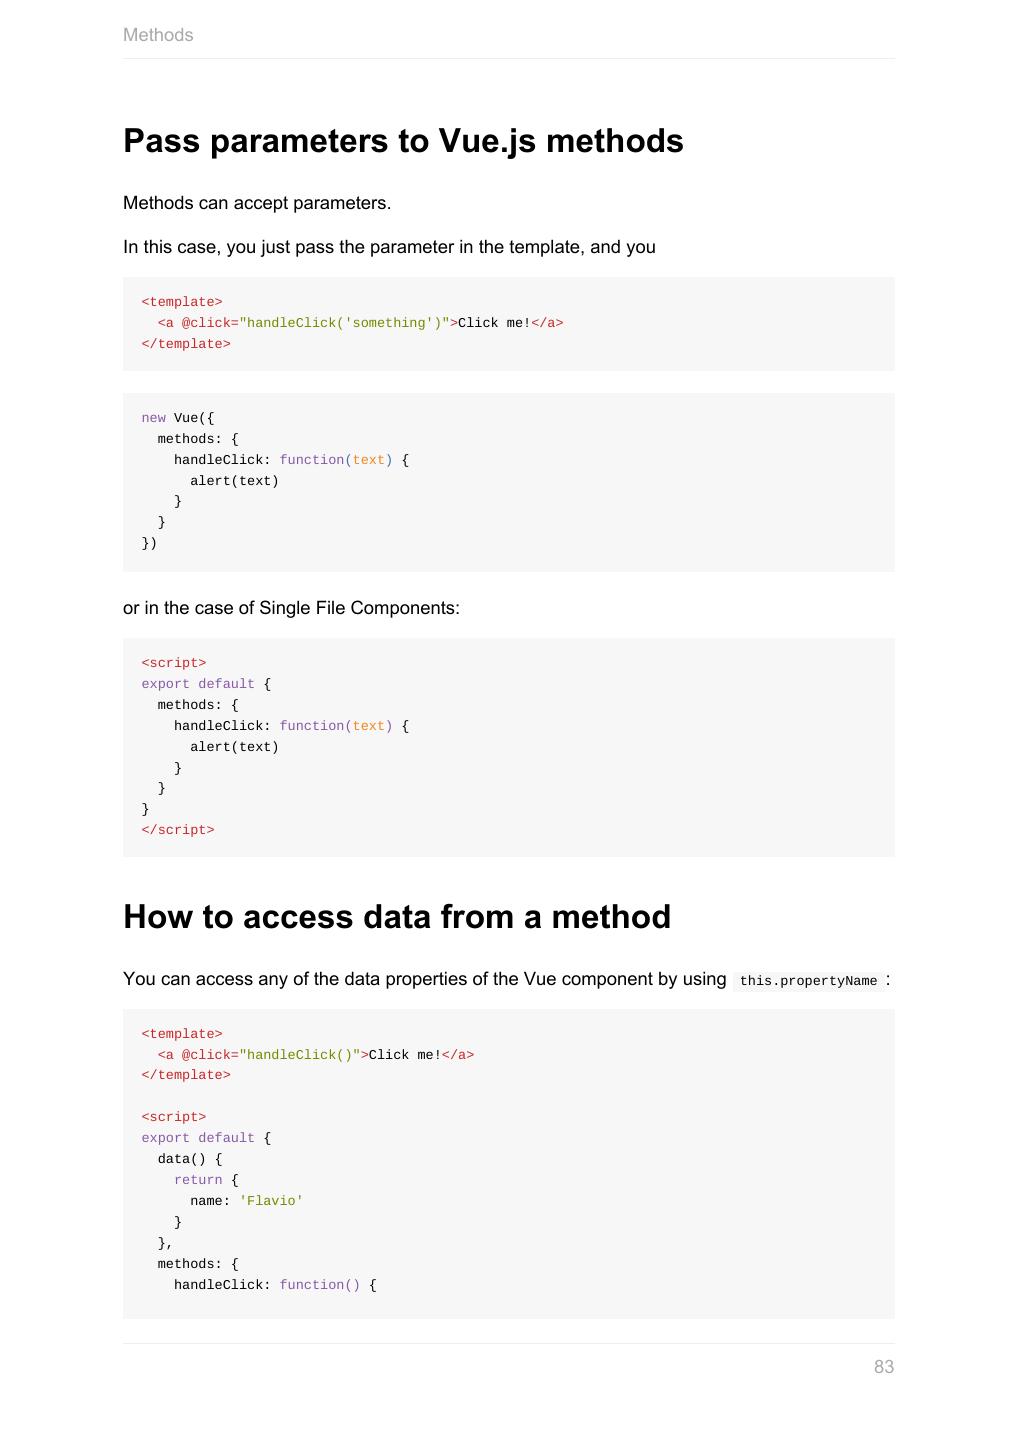Click the last line 'handleClick: function() {'
The height and width of the screenshot is (1440, 1019).
click(275, 1285)
